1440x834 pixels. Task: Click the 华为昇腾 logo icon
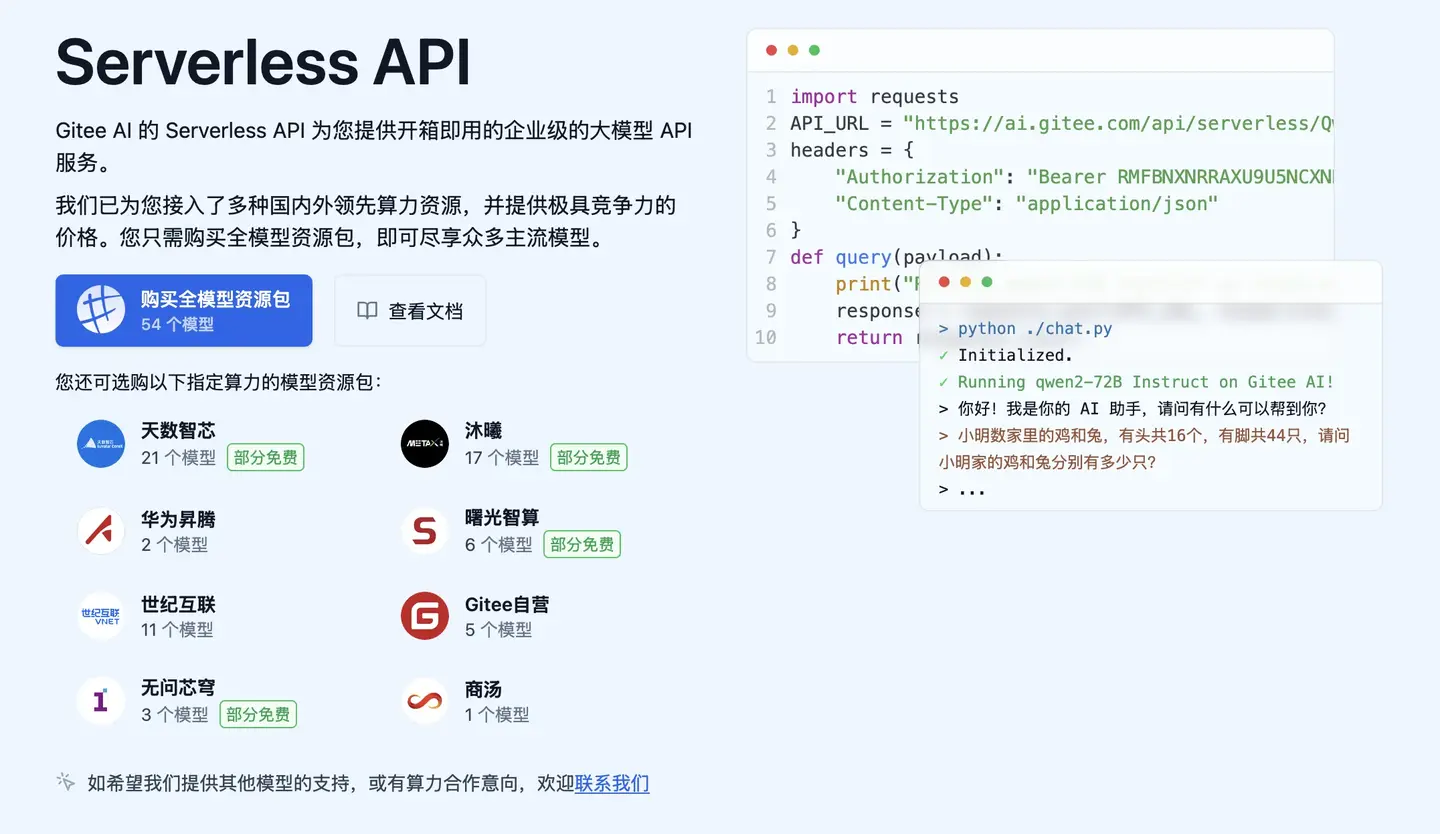click(100, 530)
